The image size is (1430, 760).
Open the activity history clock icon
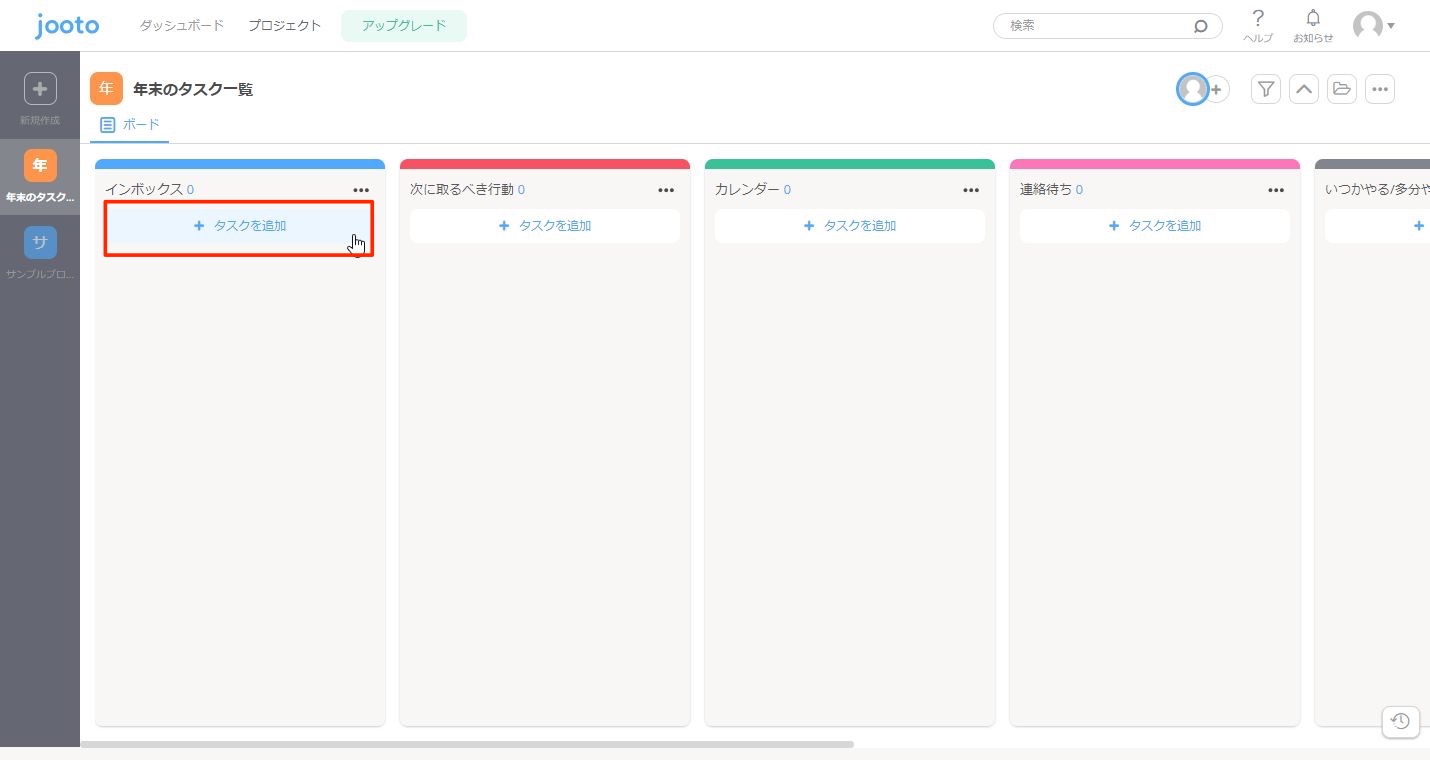point(1401,721)
